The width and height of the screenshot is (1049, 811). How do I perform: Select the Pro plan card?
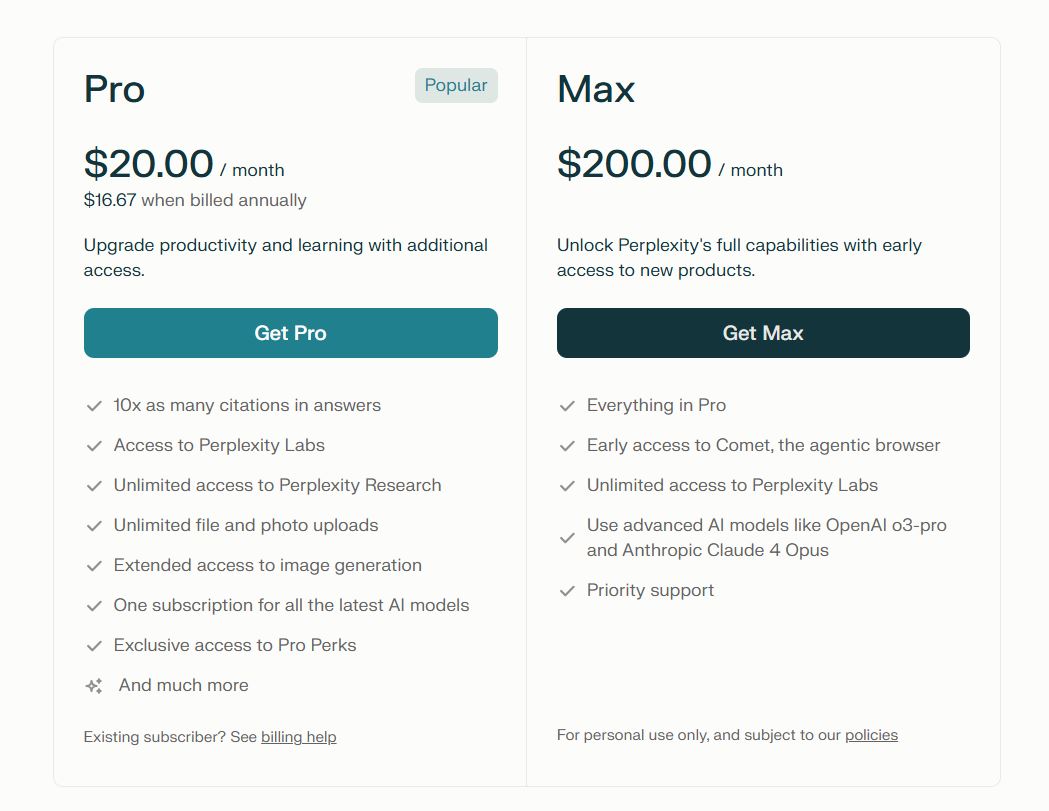290,400
